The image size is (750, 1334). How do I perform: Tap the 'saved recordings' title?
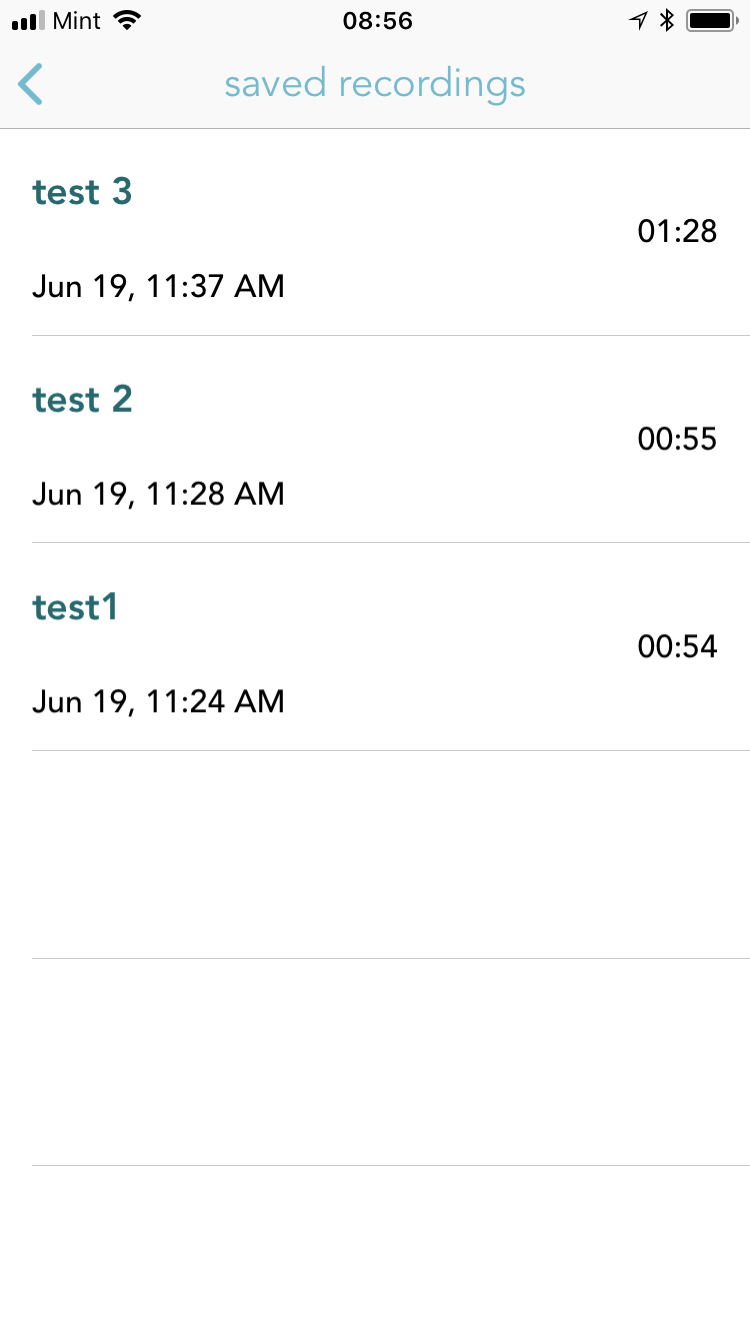(375, 84)
